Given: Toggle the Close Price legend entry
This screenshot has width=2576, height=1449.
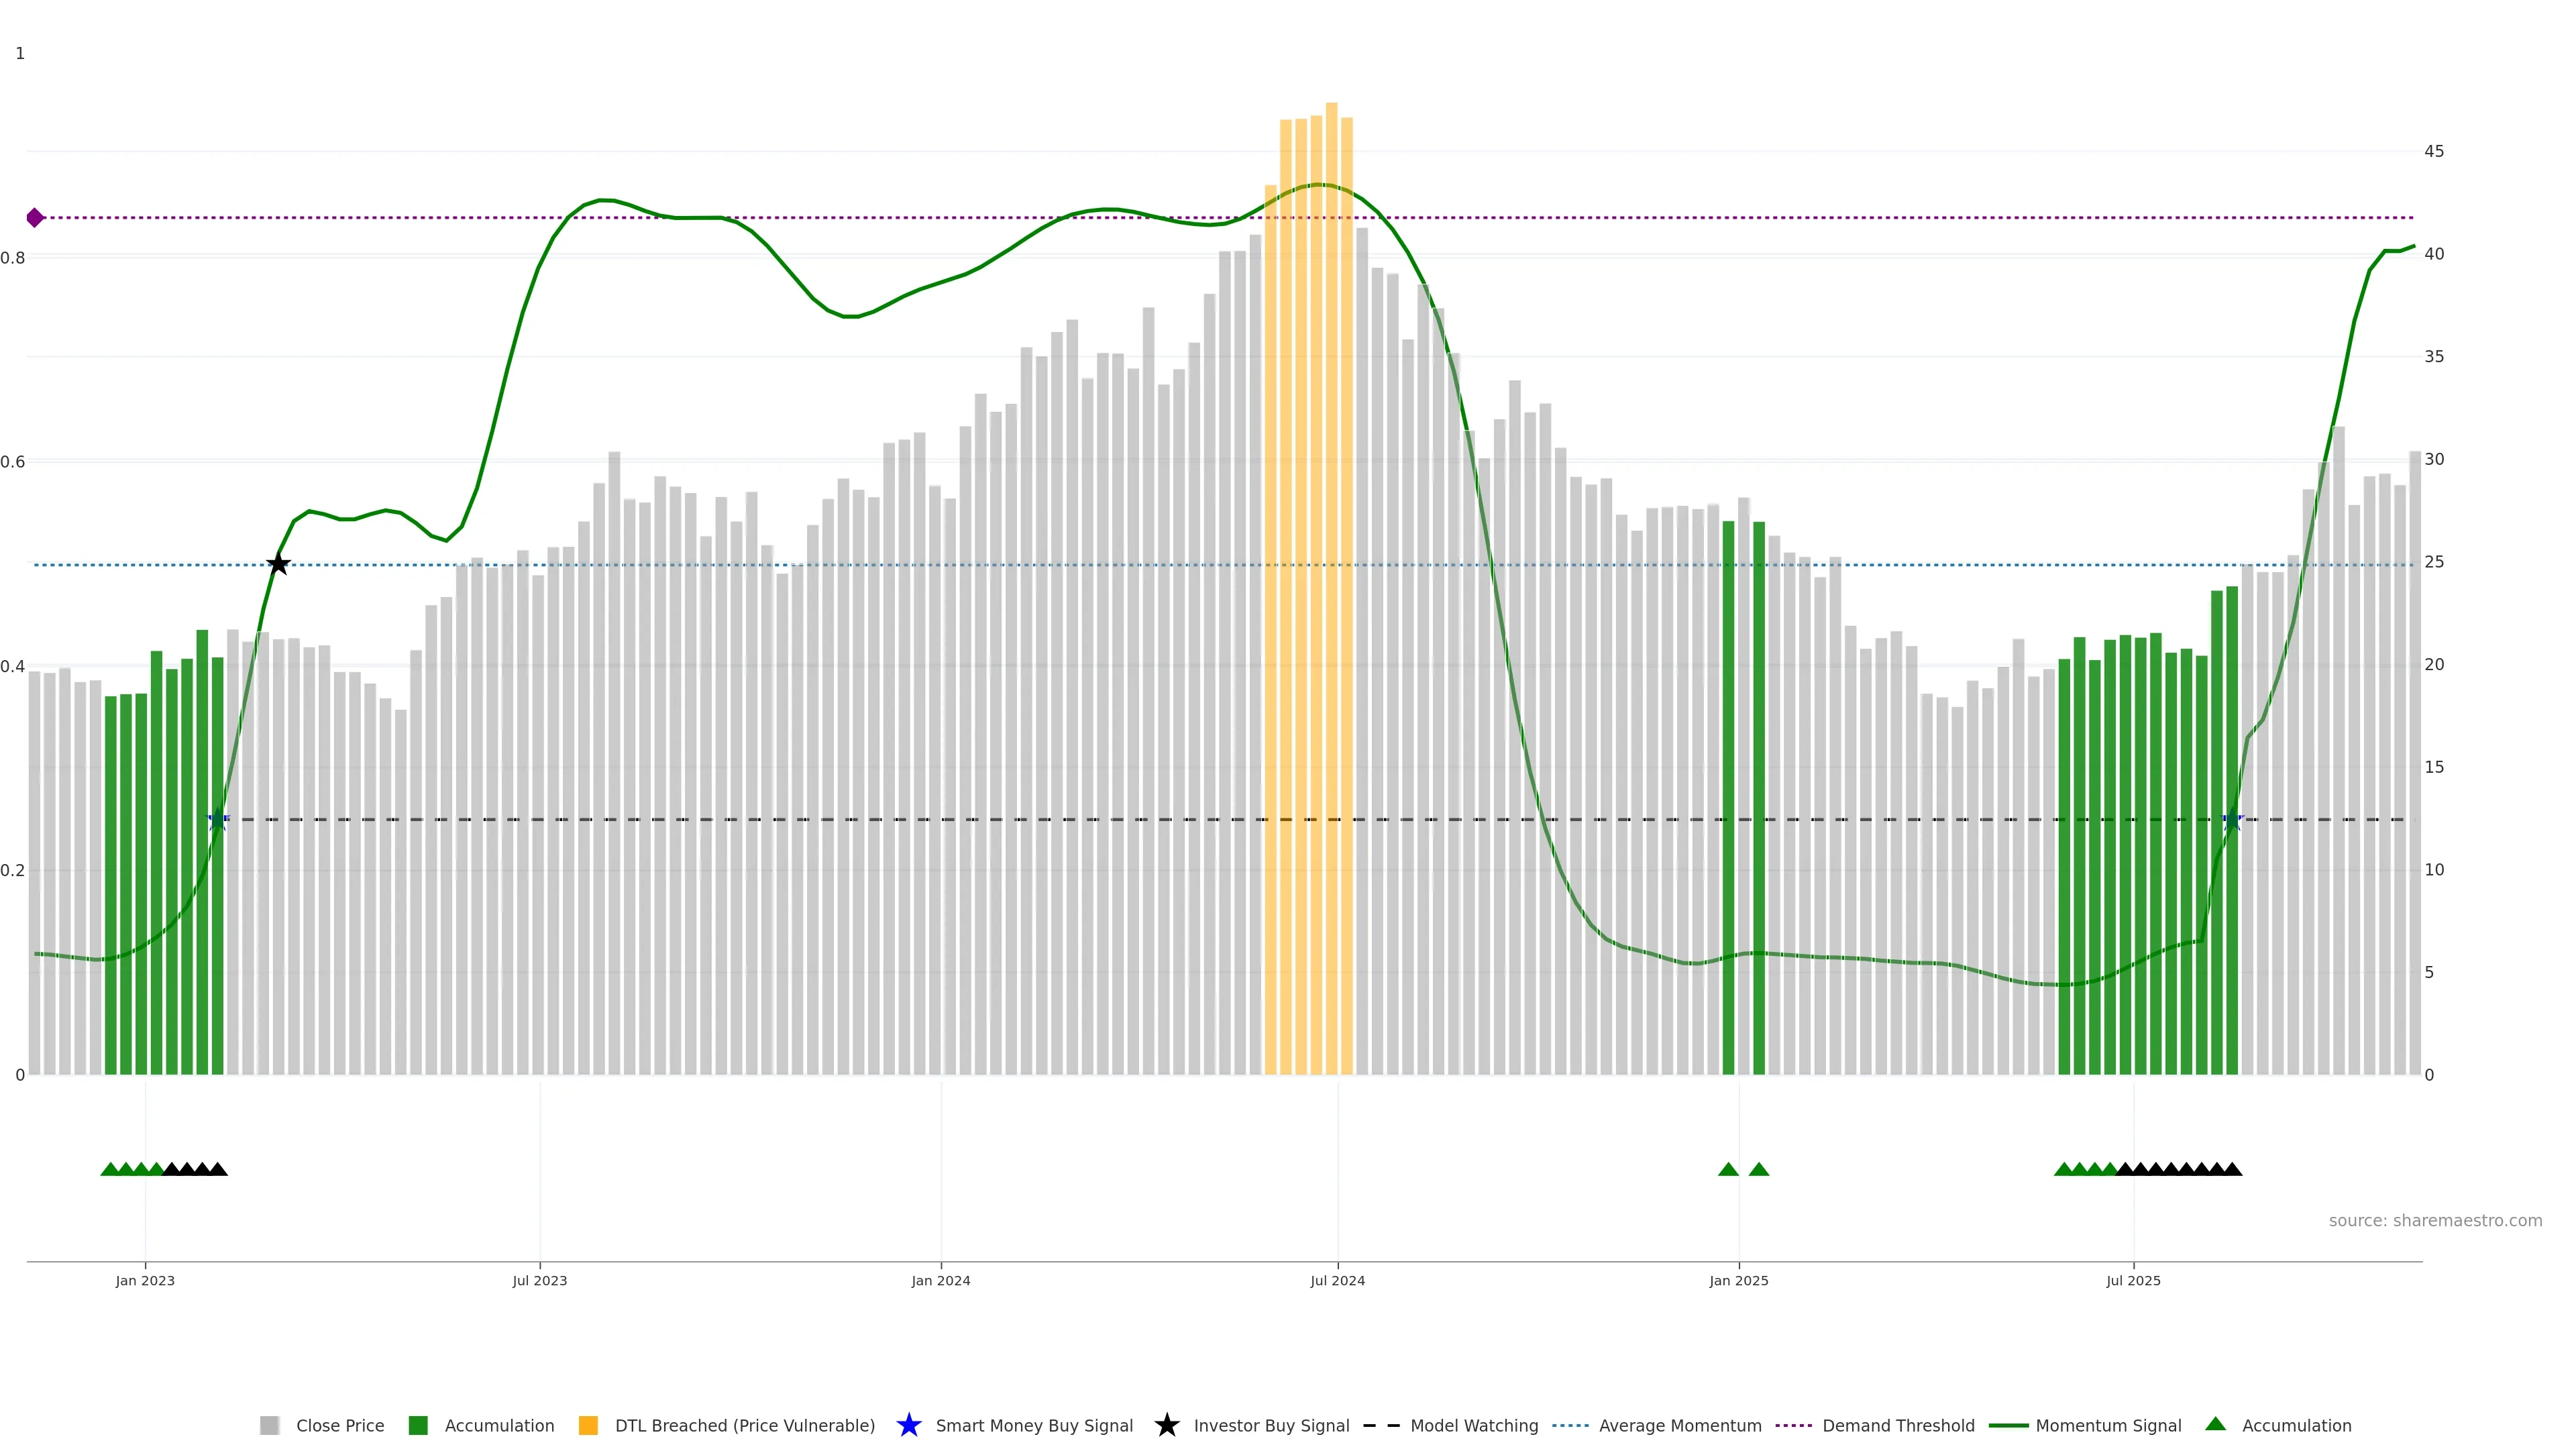Looking at the screenshot, I should [x=339, y=1425].
